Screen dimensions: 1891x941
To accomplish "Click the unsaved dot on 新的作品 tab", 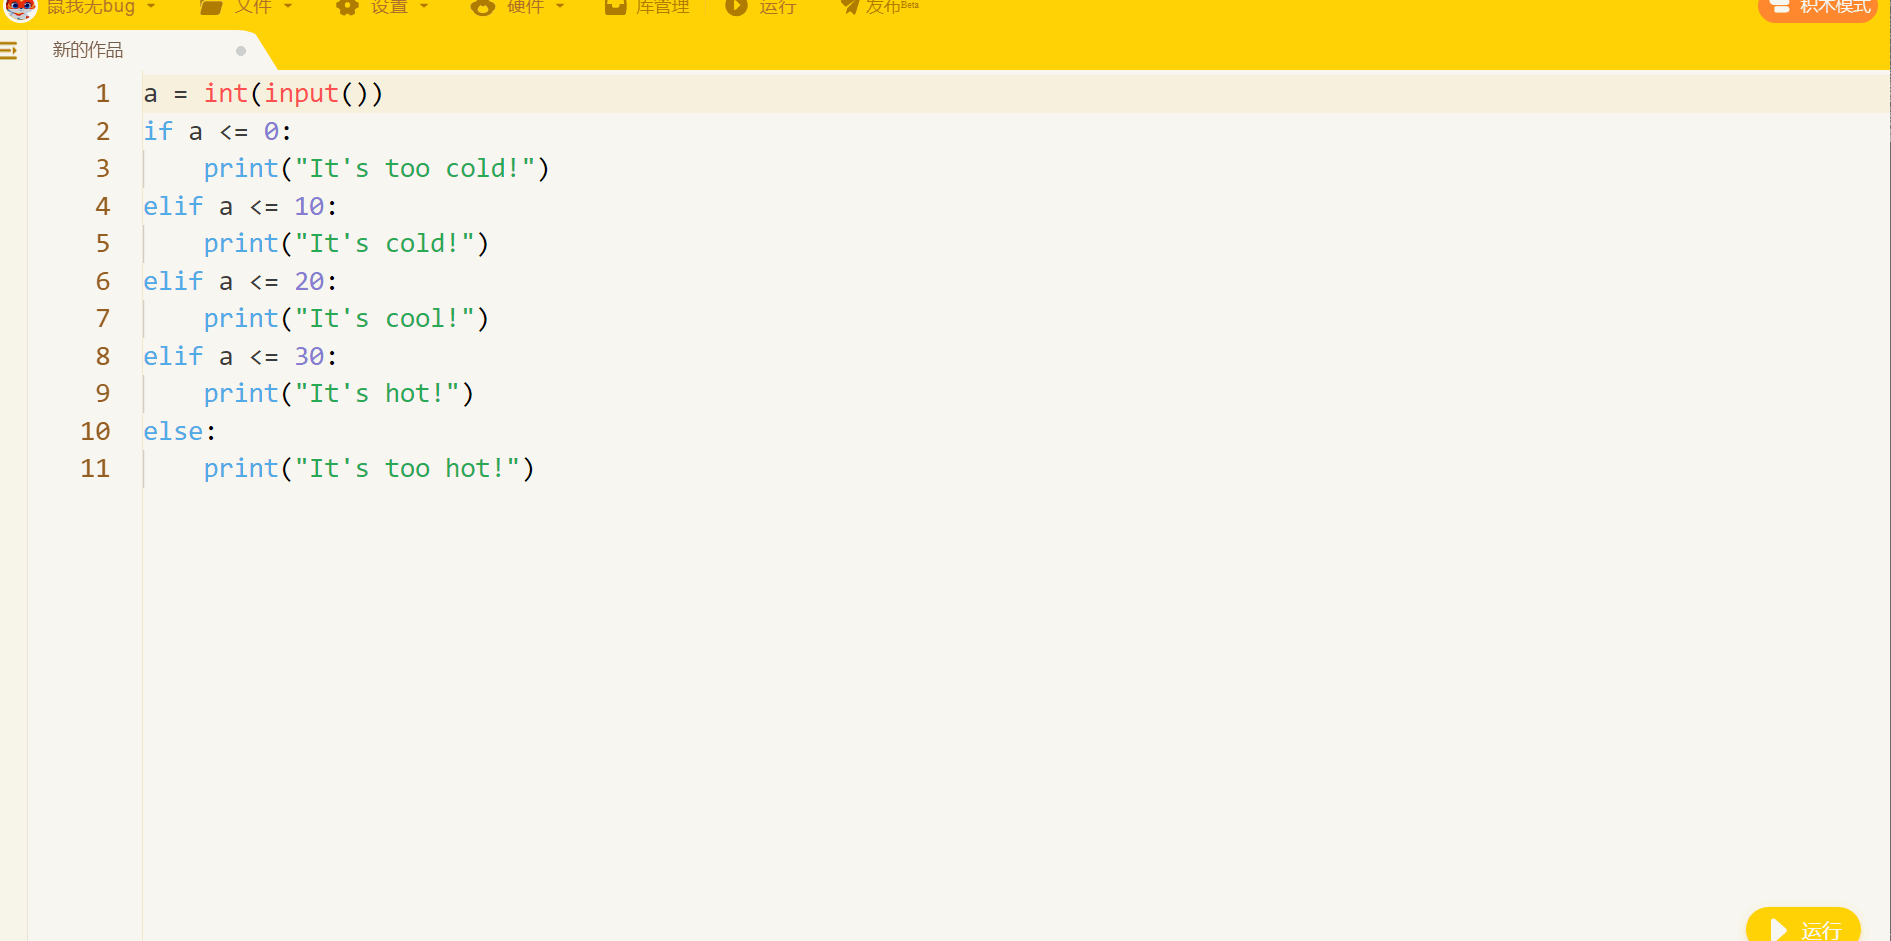I will click(241, 51).
